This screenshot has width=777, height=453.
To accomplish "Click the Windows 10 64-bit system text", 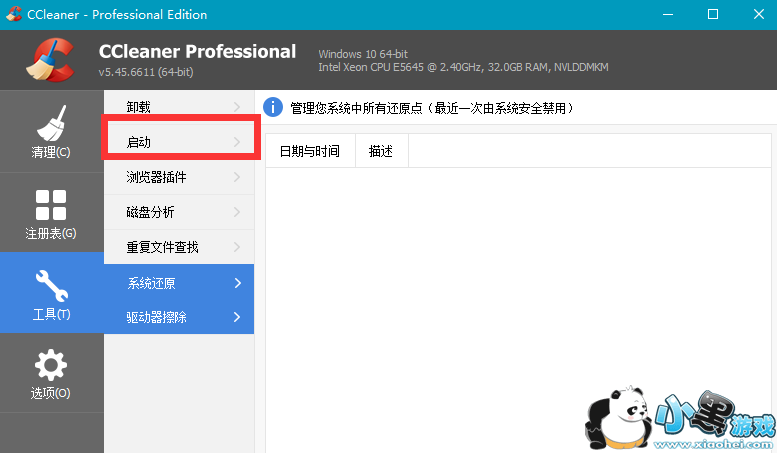I will tap(363, 54).
